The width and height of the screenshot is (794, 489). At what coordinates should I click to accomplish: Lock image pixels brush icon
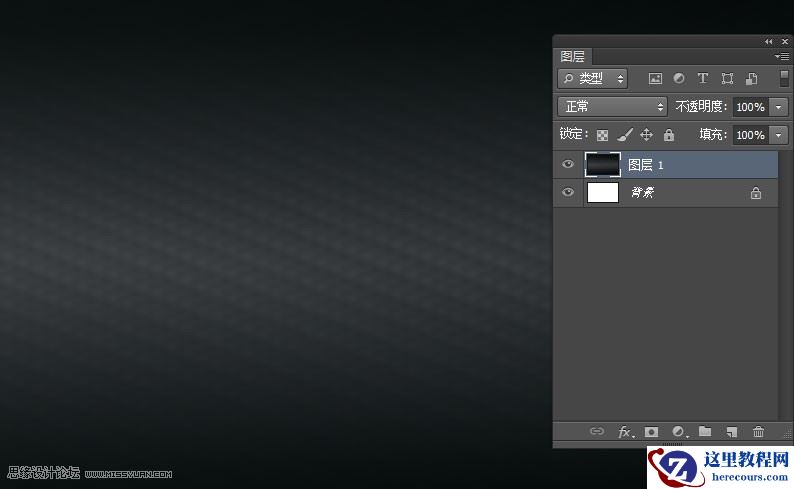pos(625,135)
